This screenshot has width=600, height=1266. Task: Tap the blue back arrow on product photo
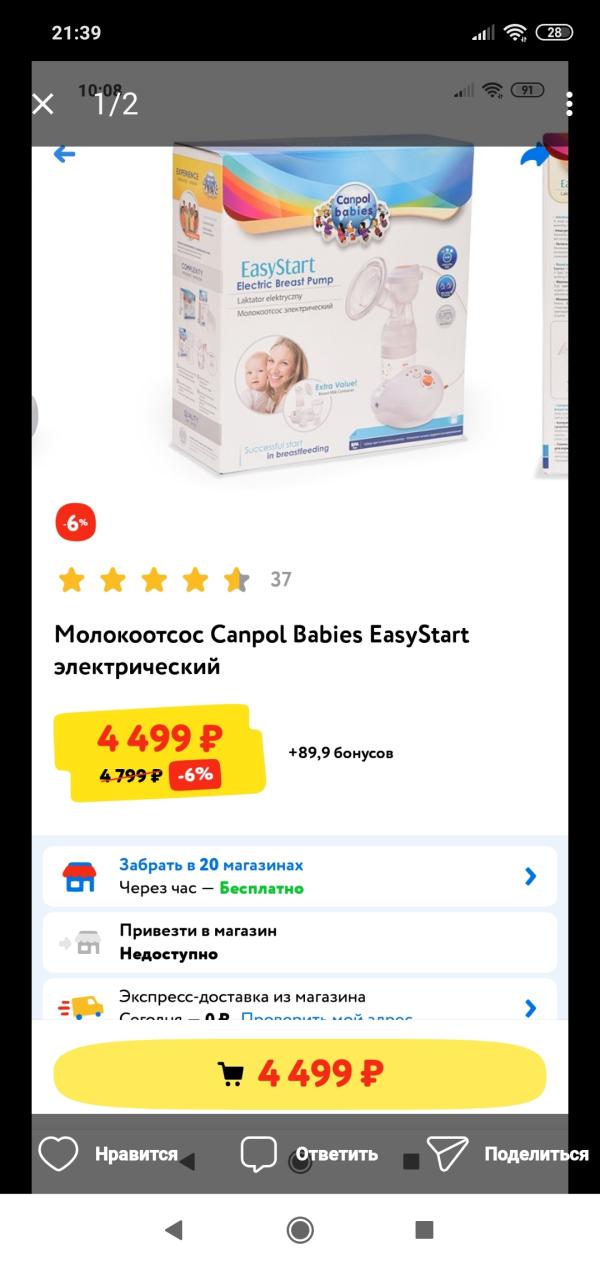64,154
